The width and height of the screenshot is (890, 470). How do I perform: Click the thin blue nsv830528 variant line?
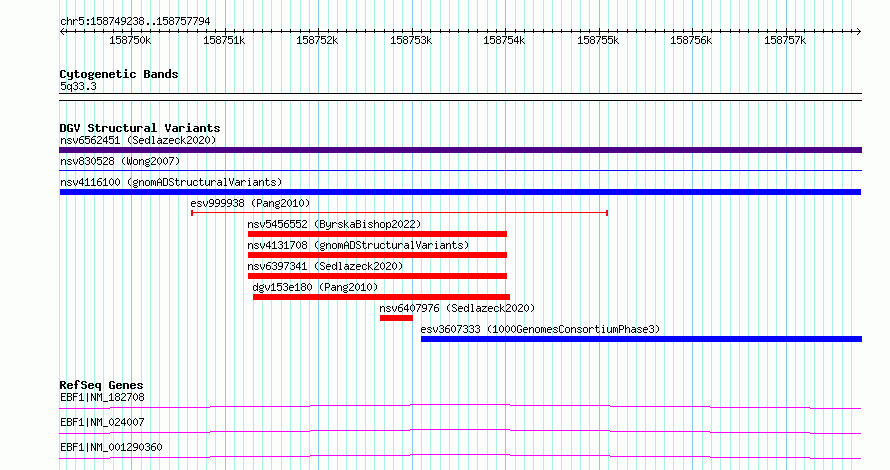click(460, 170)
